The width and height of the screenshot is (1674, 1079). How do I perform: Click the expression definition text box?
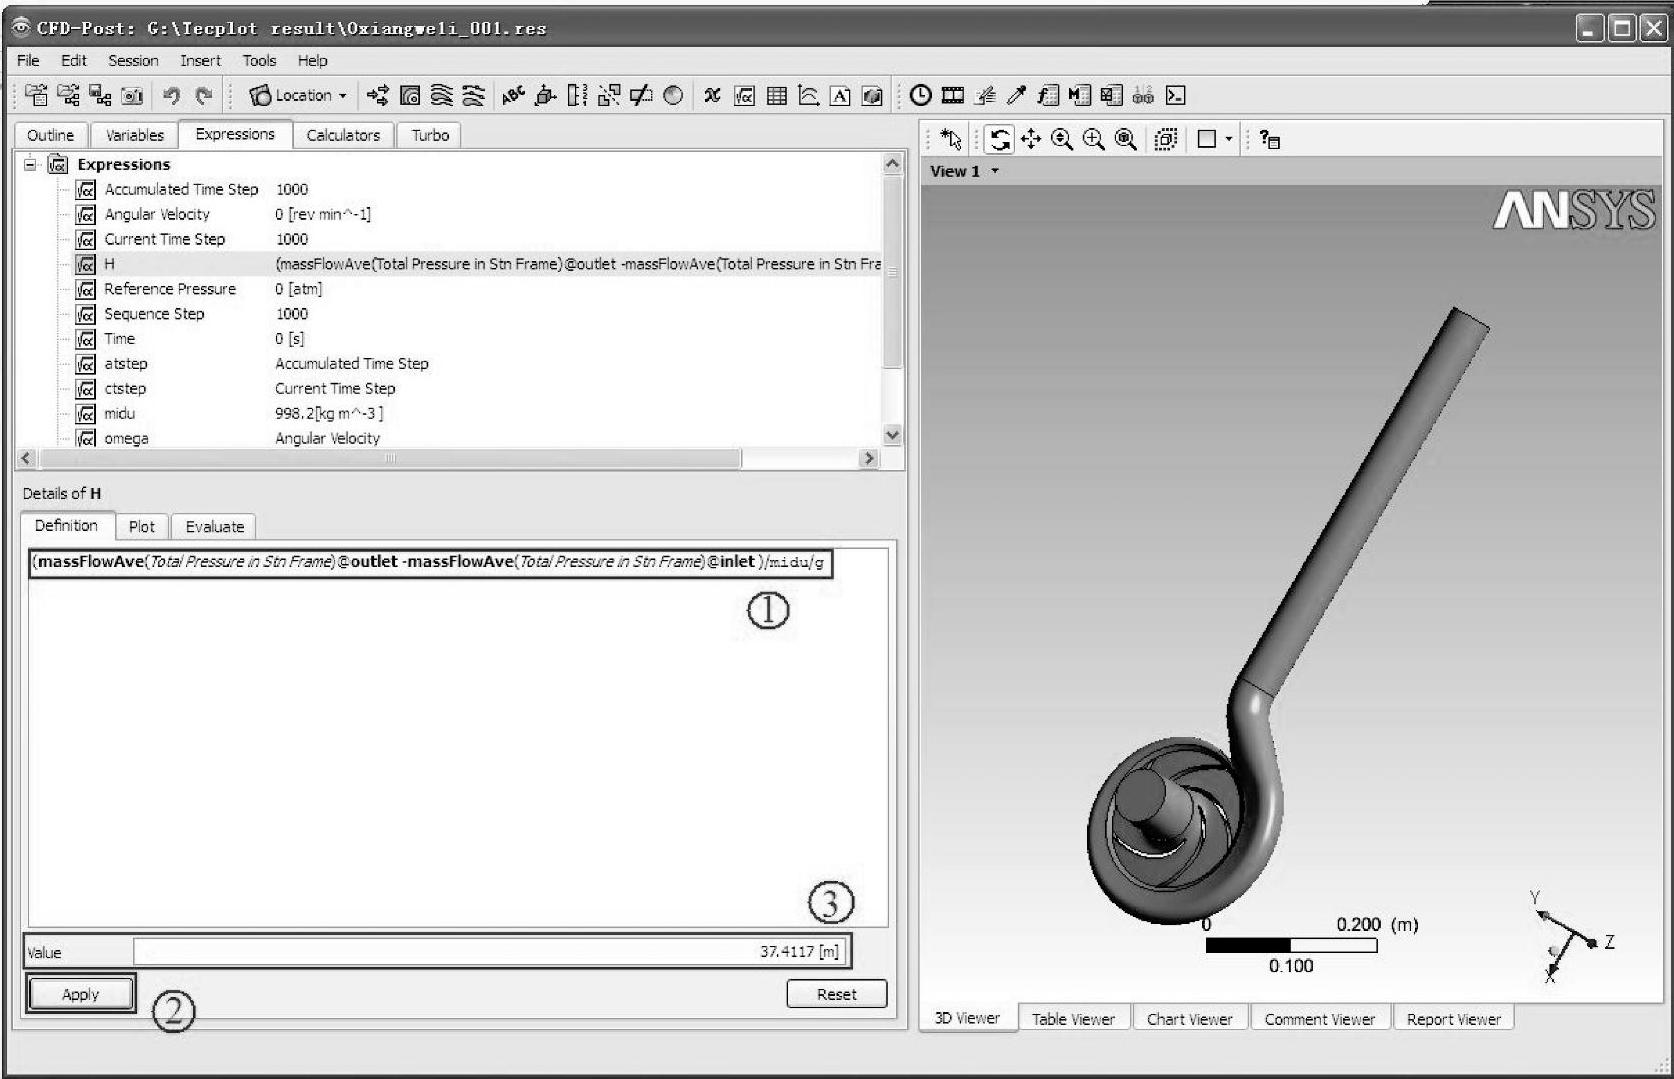click(x=457, y=737)
